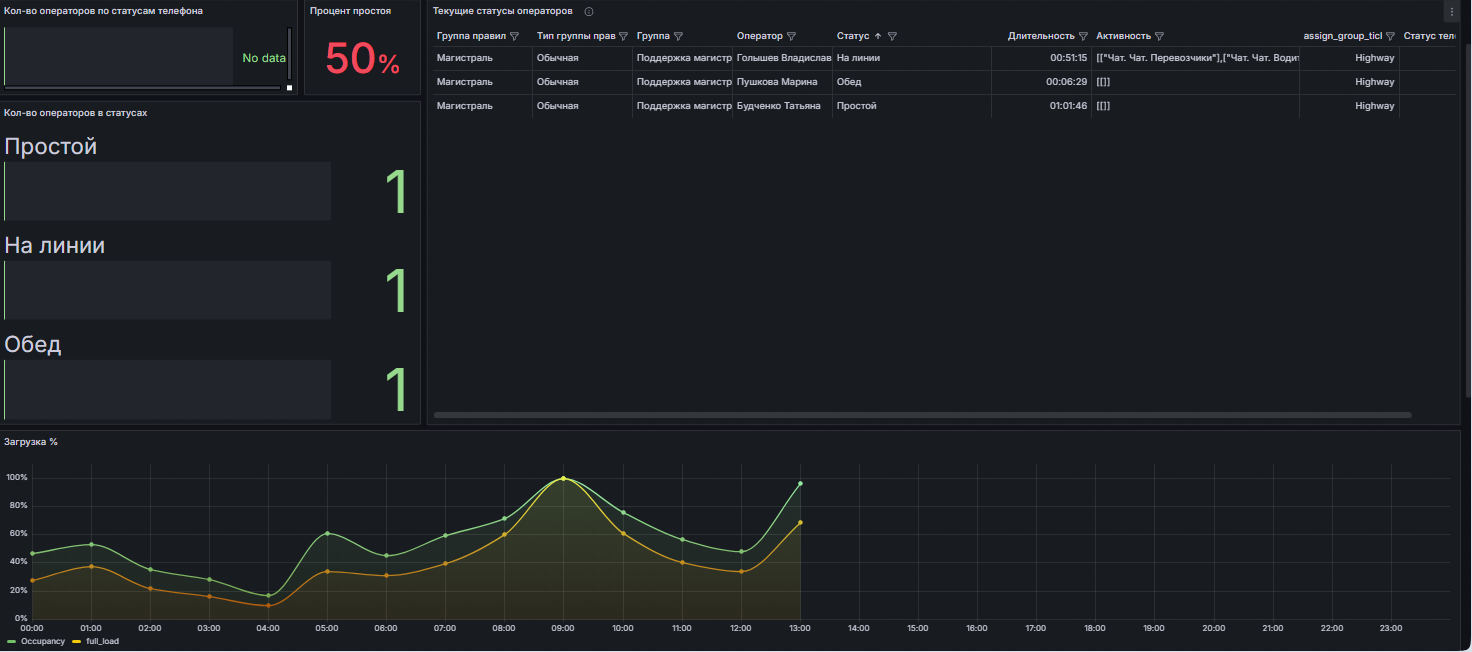Open the Статус column filter
Image resolution: width=1472 pixels, height=652 pixels.
pyautogui.click(x=892, y=36)
